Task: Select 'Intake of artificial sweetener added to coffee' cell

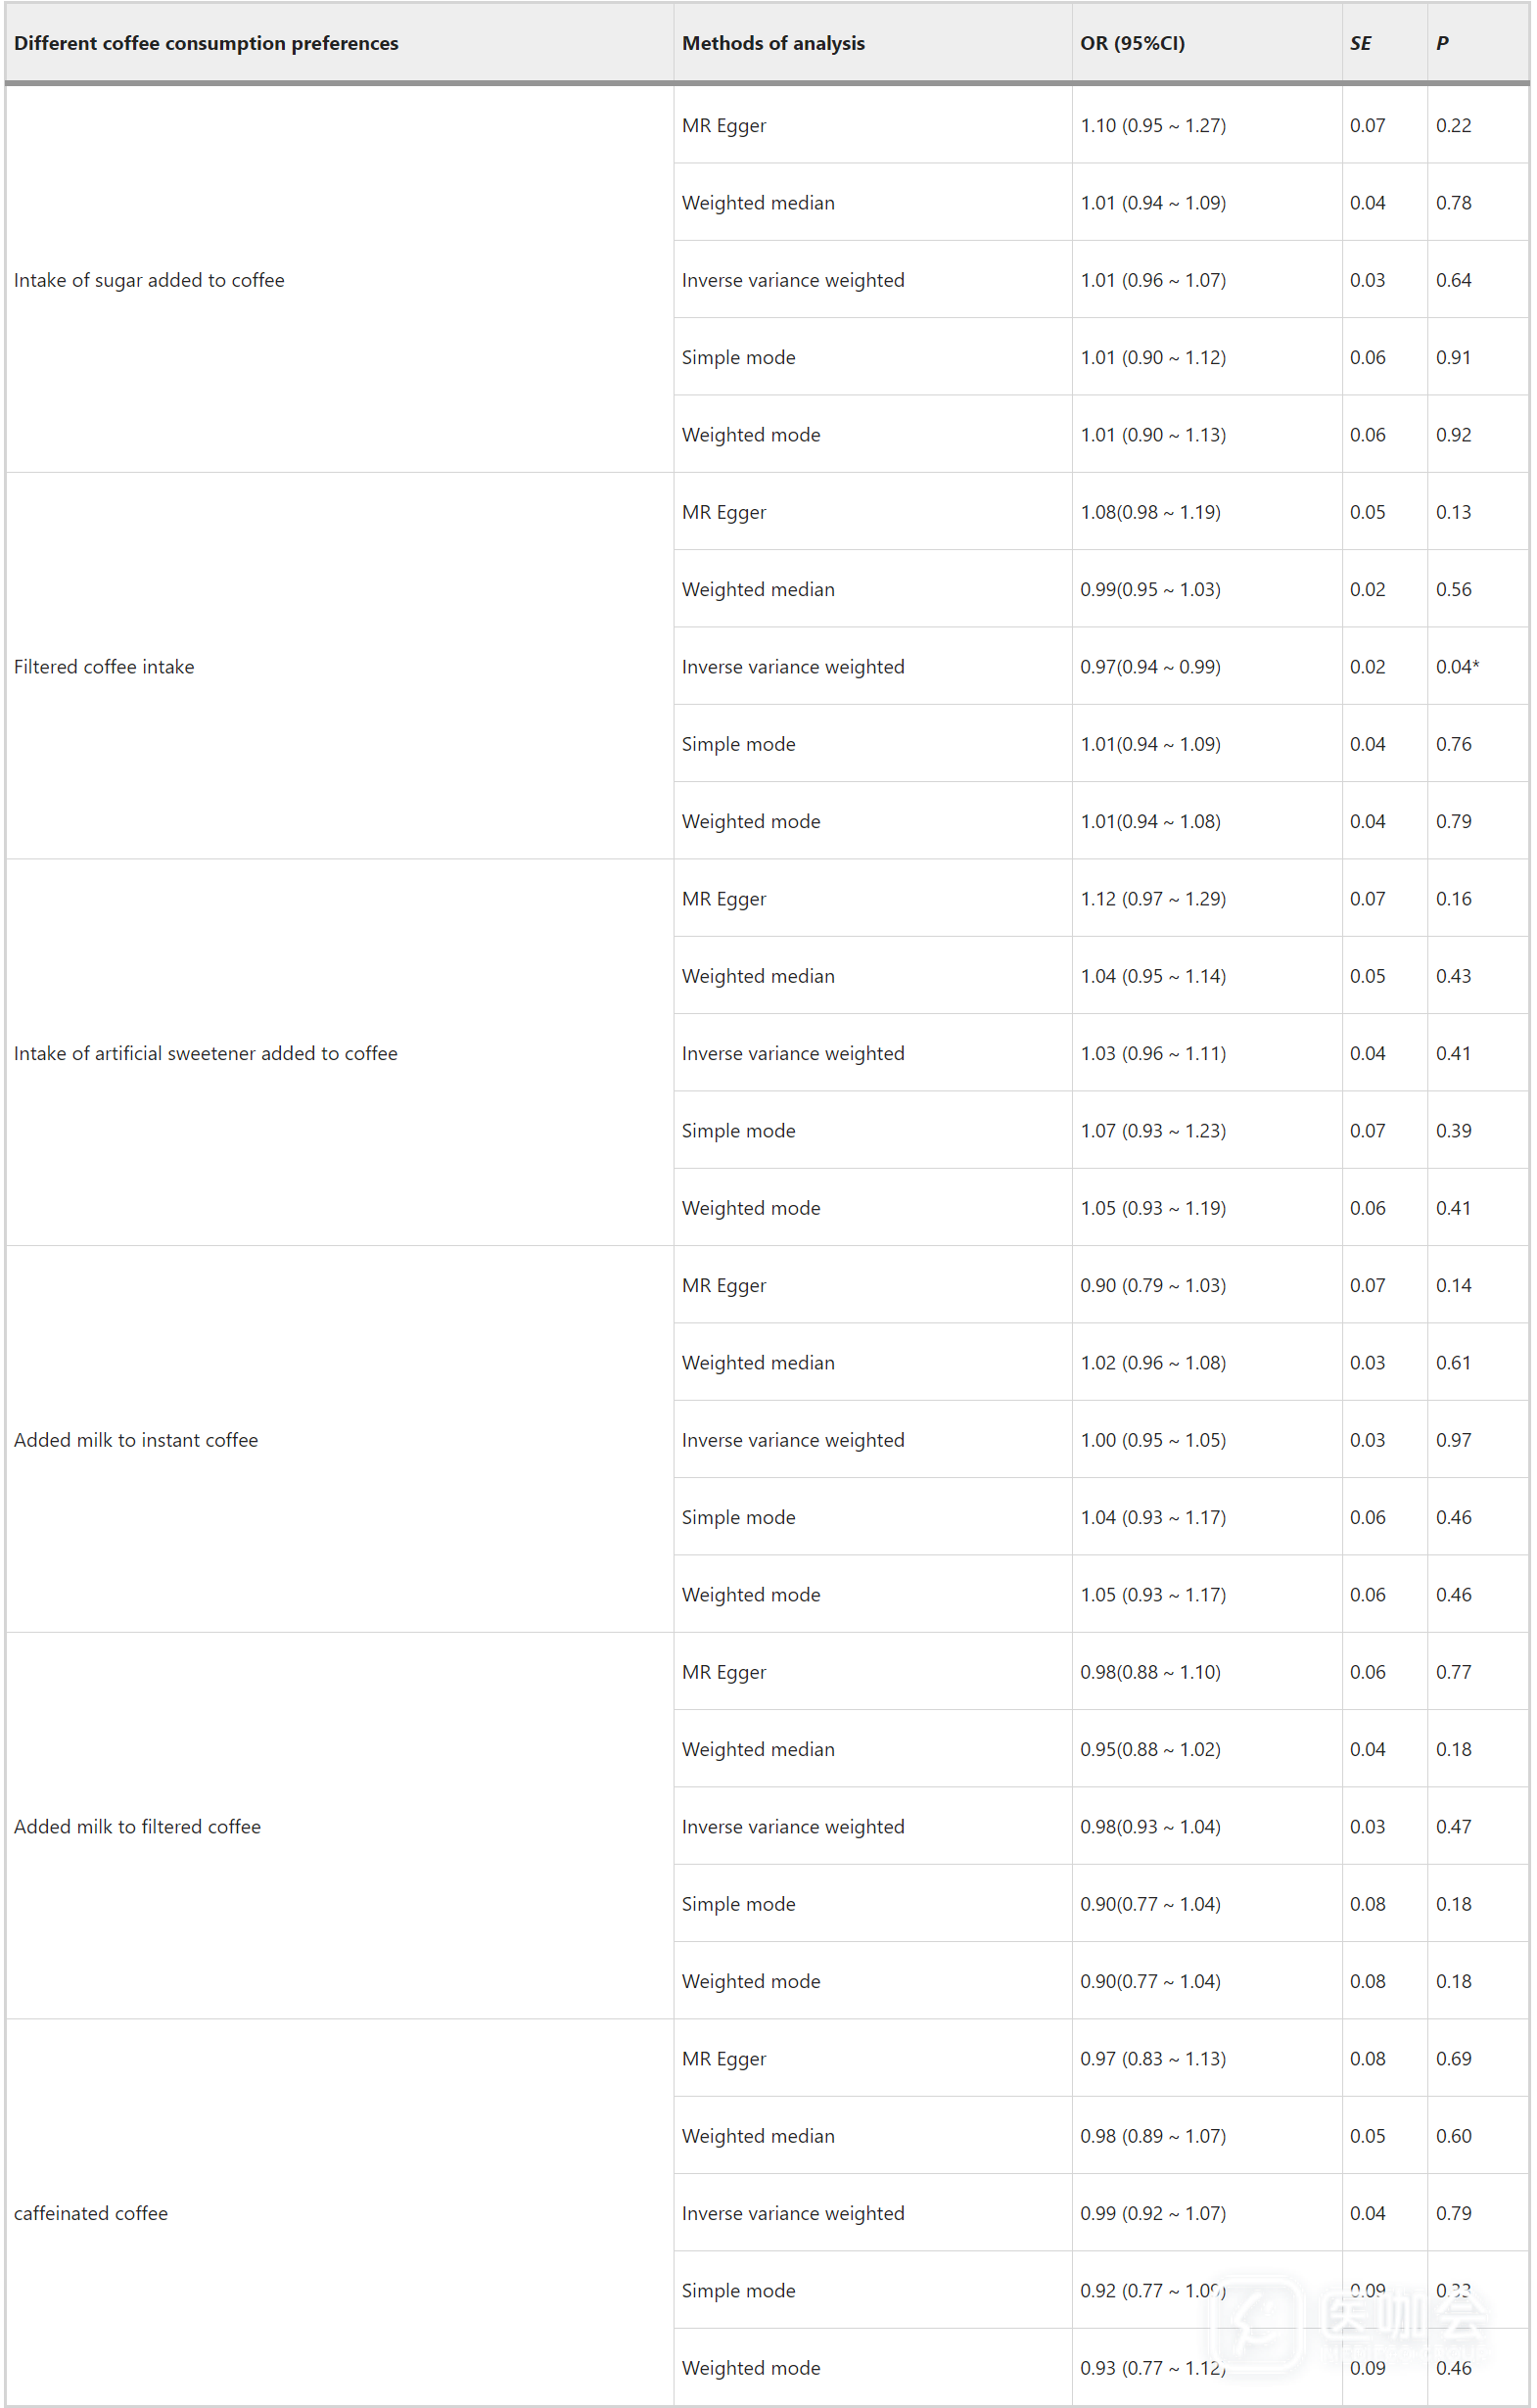Action: click(205, 1053)
